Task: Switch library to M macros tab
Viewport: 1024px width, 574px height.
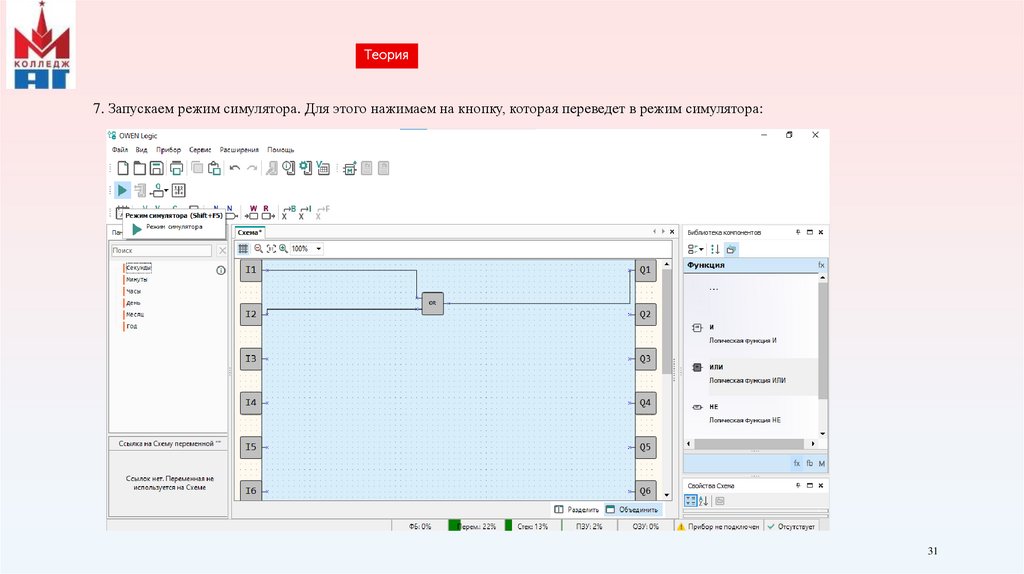Action: pos(822,463)
